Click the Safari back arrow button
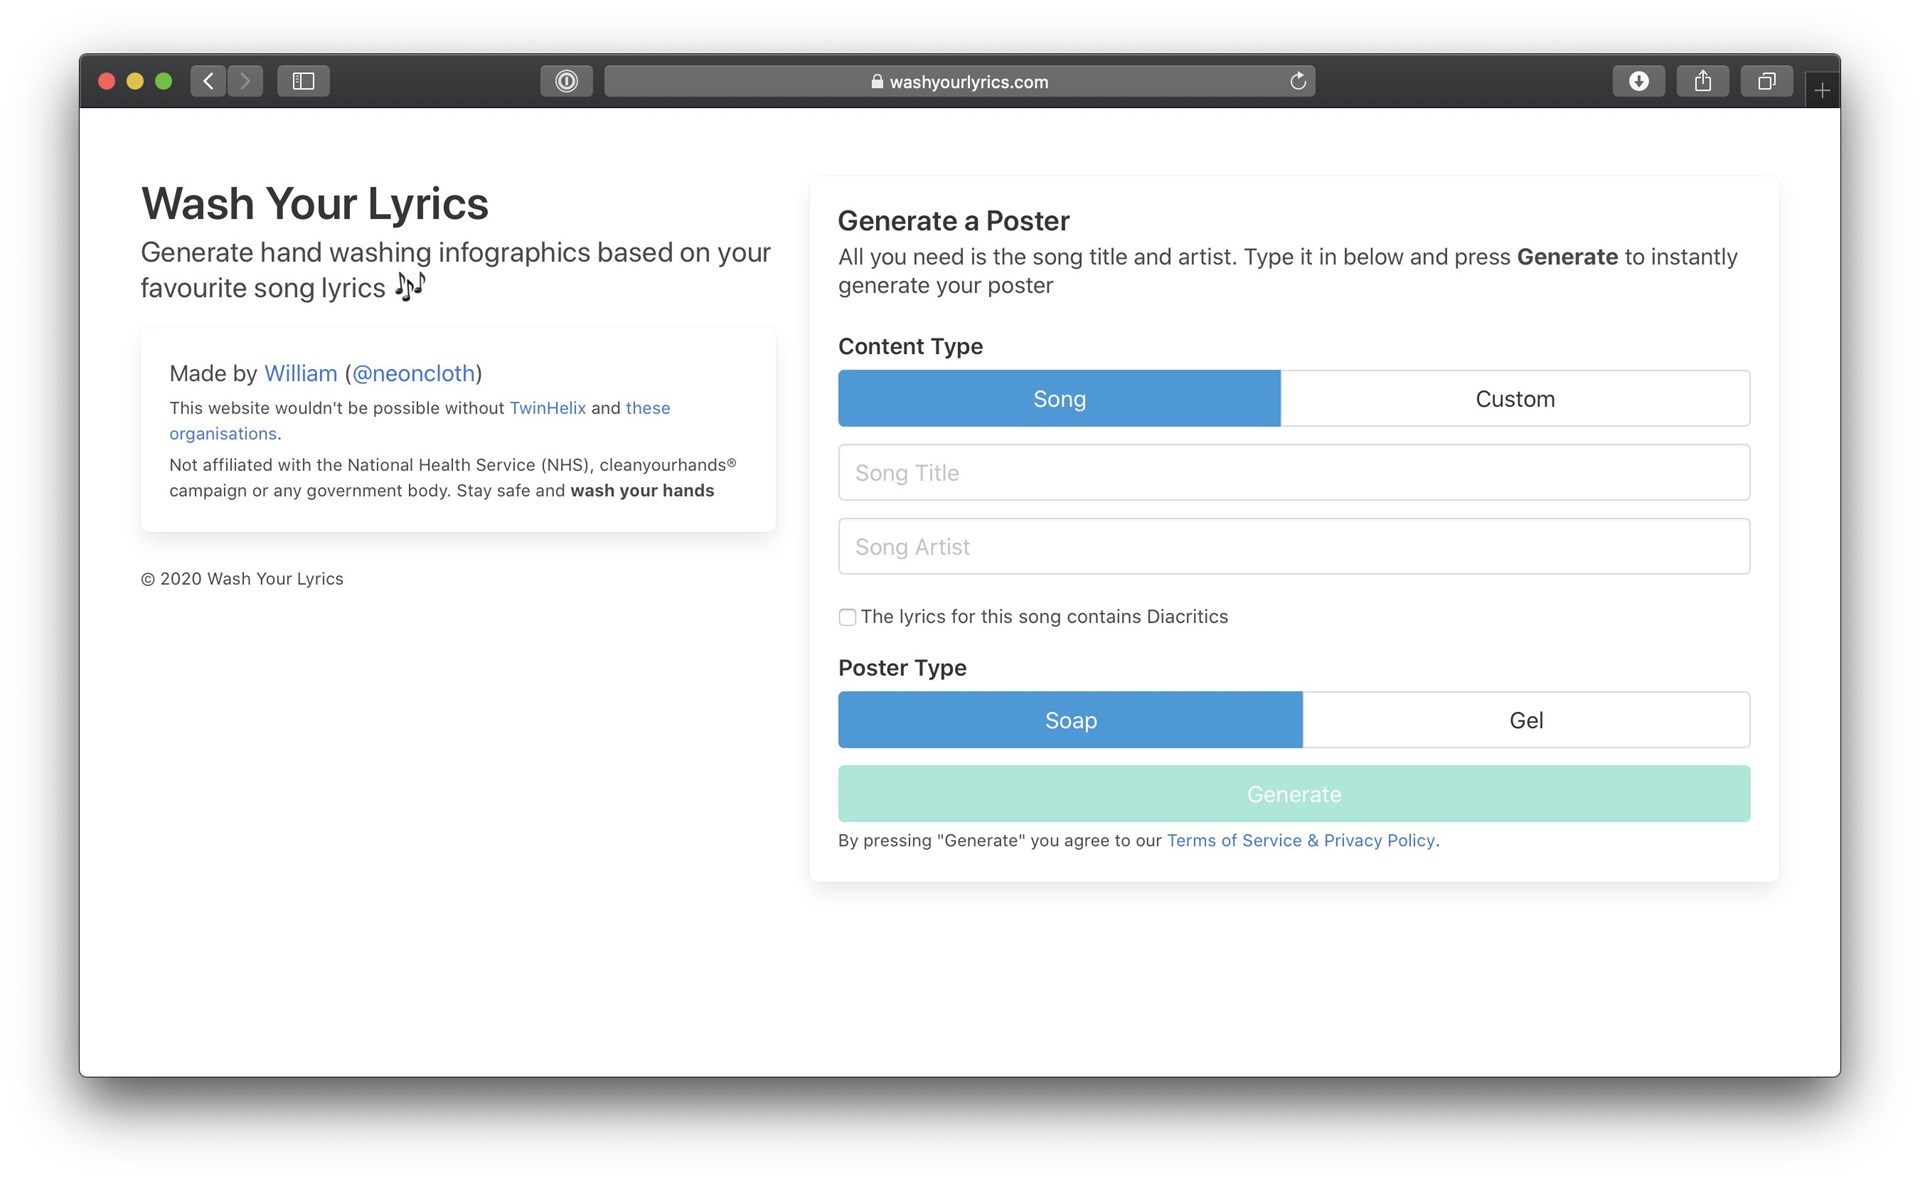The image size is (1920, 1182). point(208,81)
